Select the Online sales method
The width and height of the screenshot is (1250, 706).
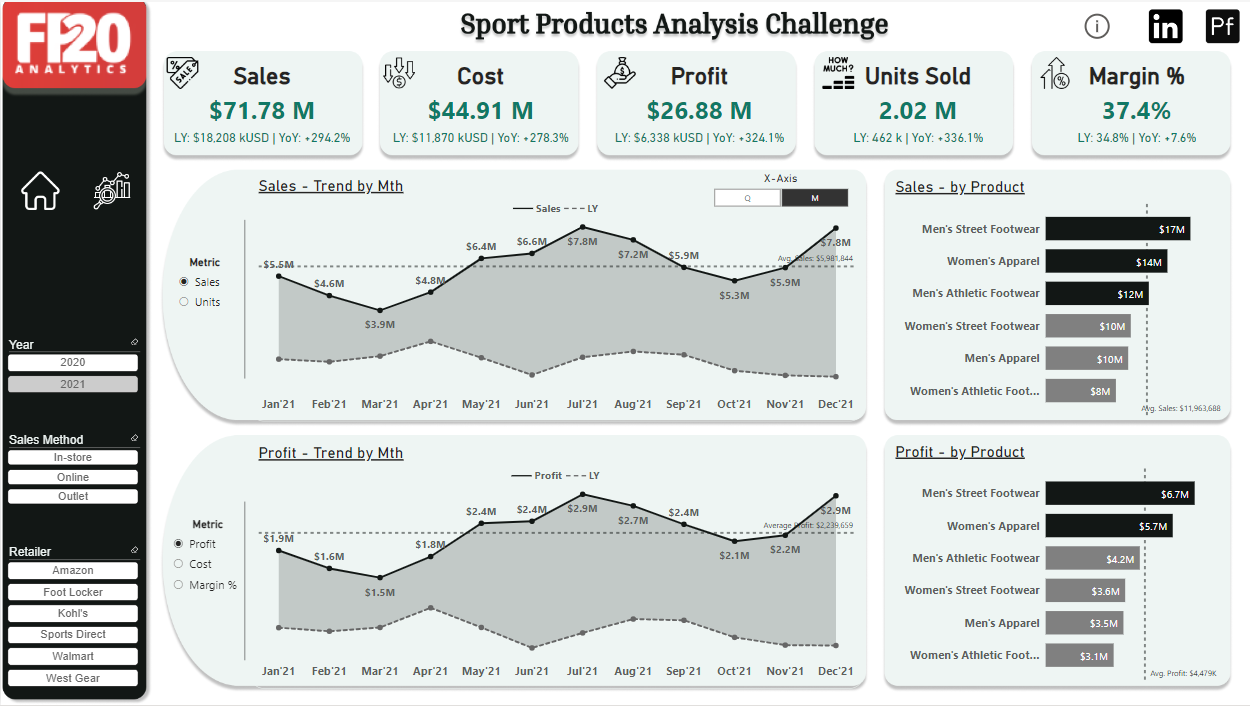click(x=73, y=477)
